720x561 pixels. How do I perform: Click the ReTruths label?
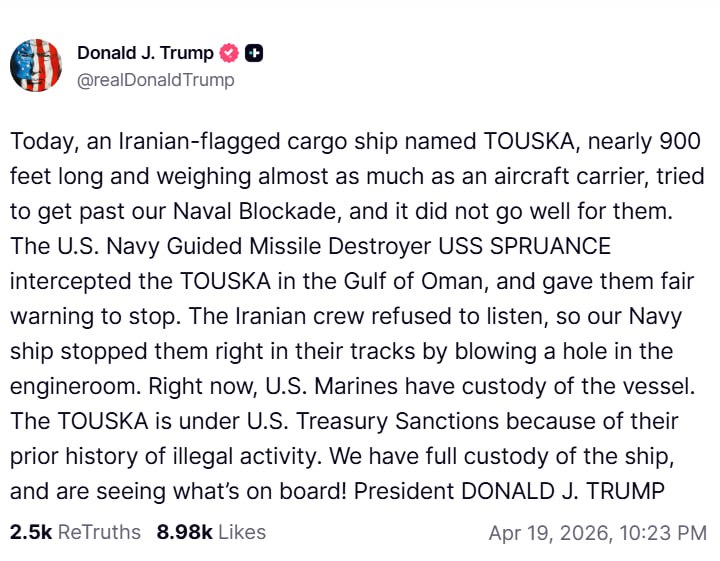[x=99, y=532]
